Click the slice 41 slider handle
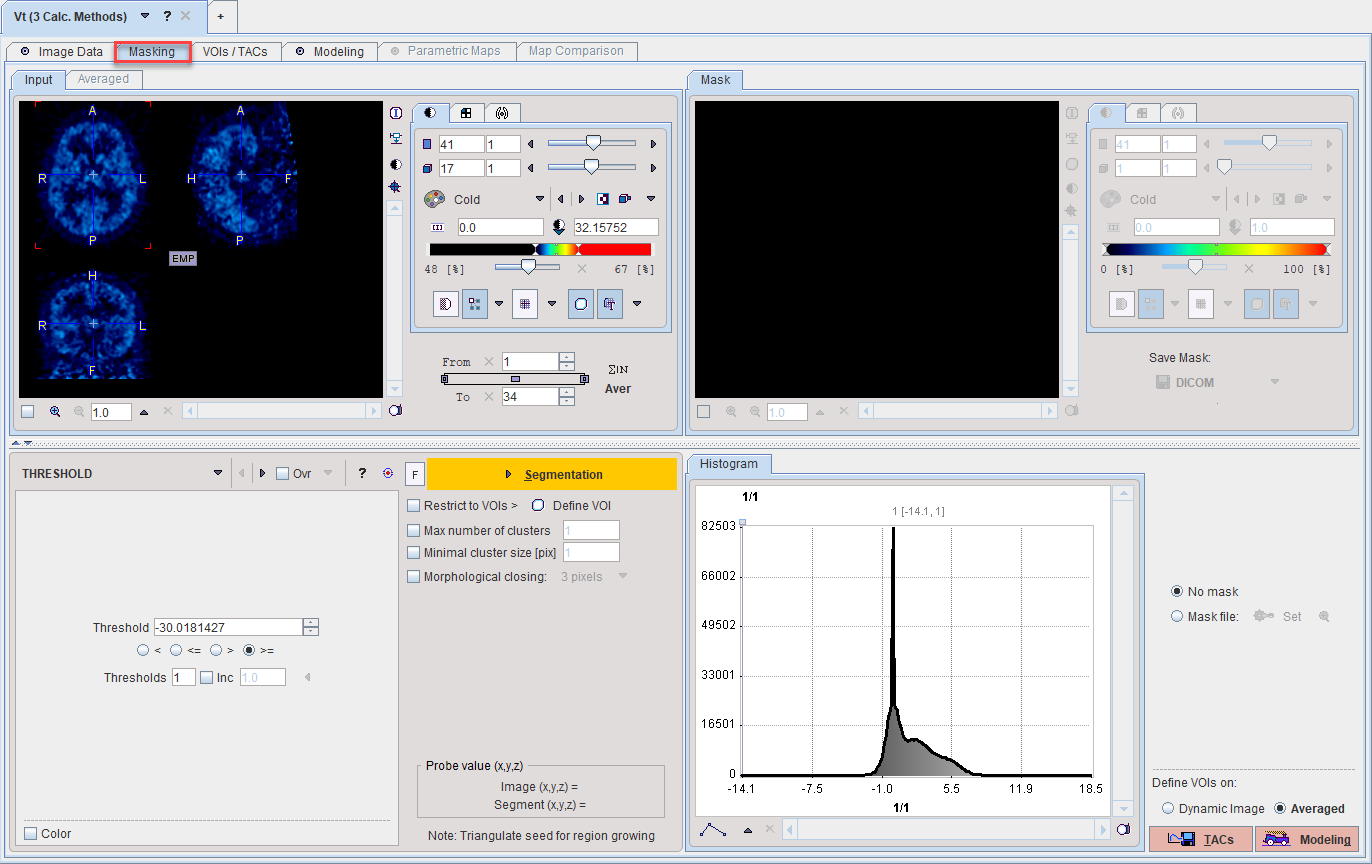 [x=593, y=144]
